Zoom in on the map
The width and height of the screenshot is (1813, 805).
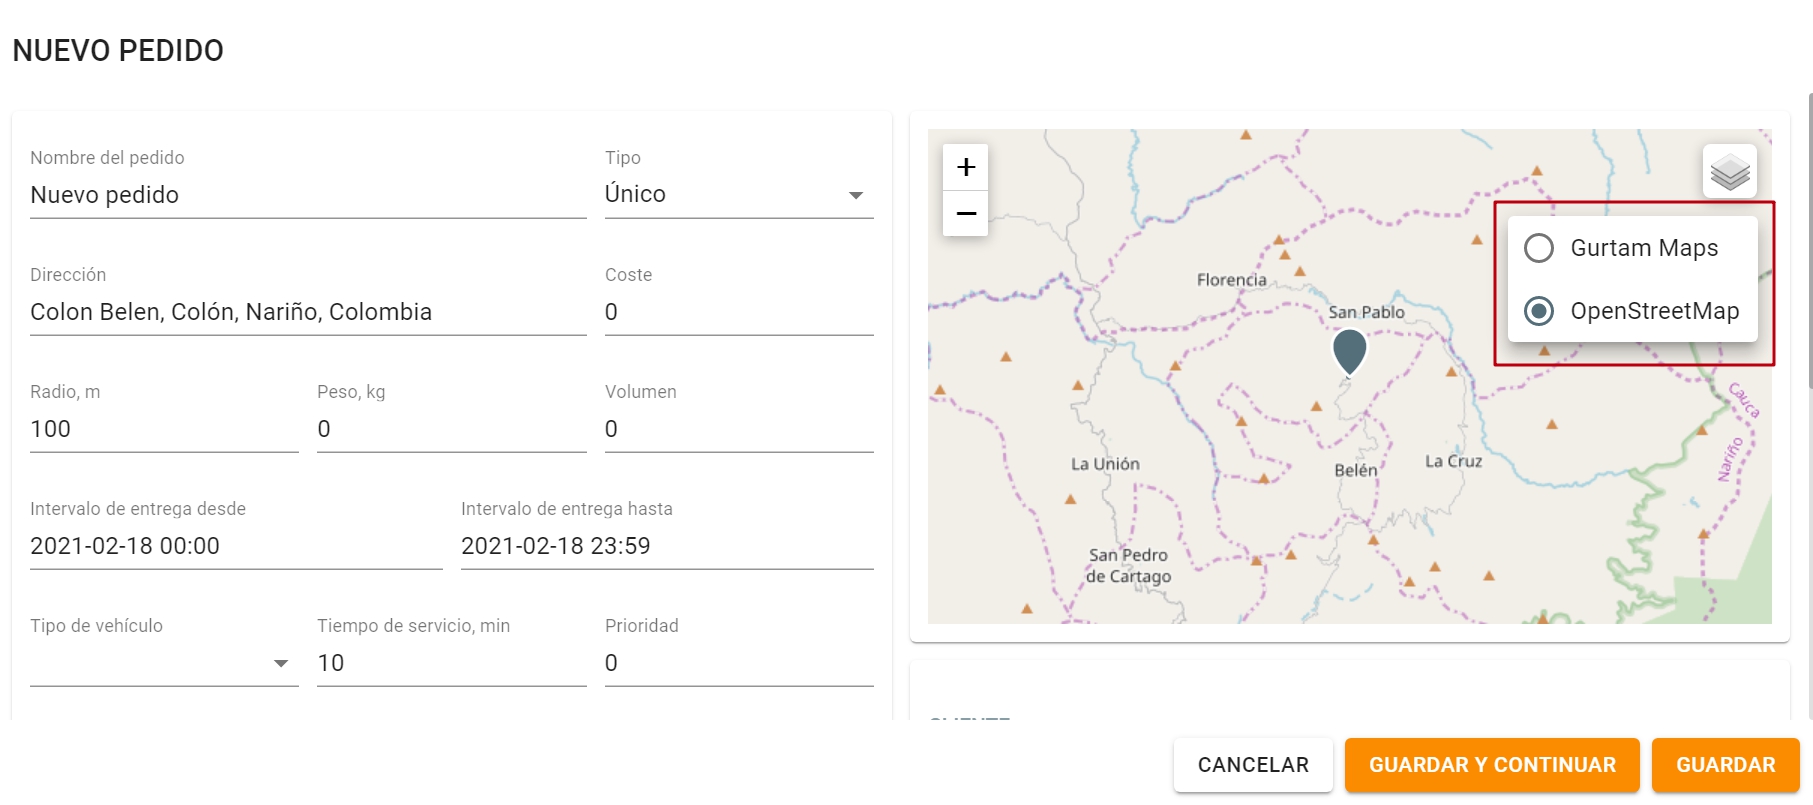965,167
